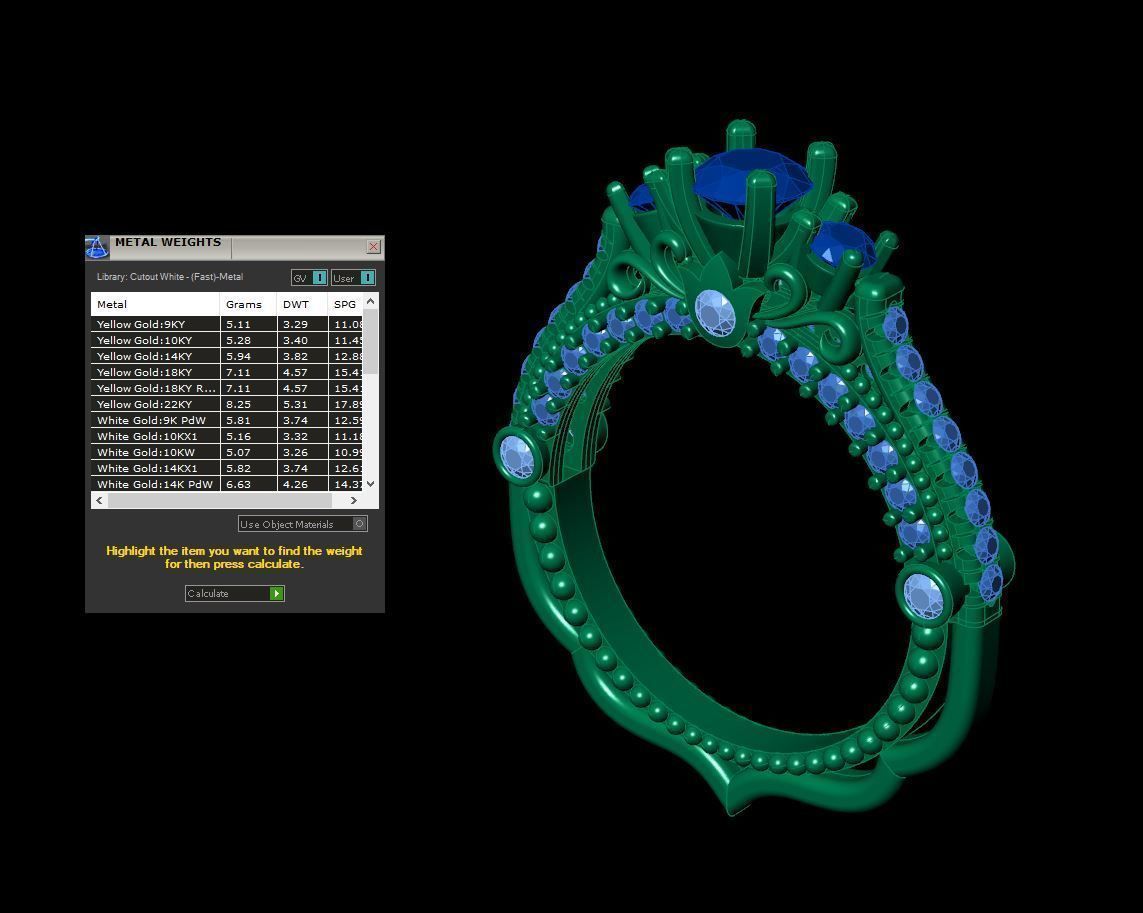Click the 3.29 DWT value for 9KY
Viewport: 1143px width, 913px height.
click(295, 324)
